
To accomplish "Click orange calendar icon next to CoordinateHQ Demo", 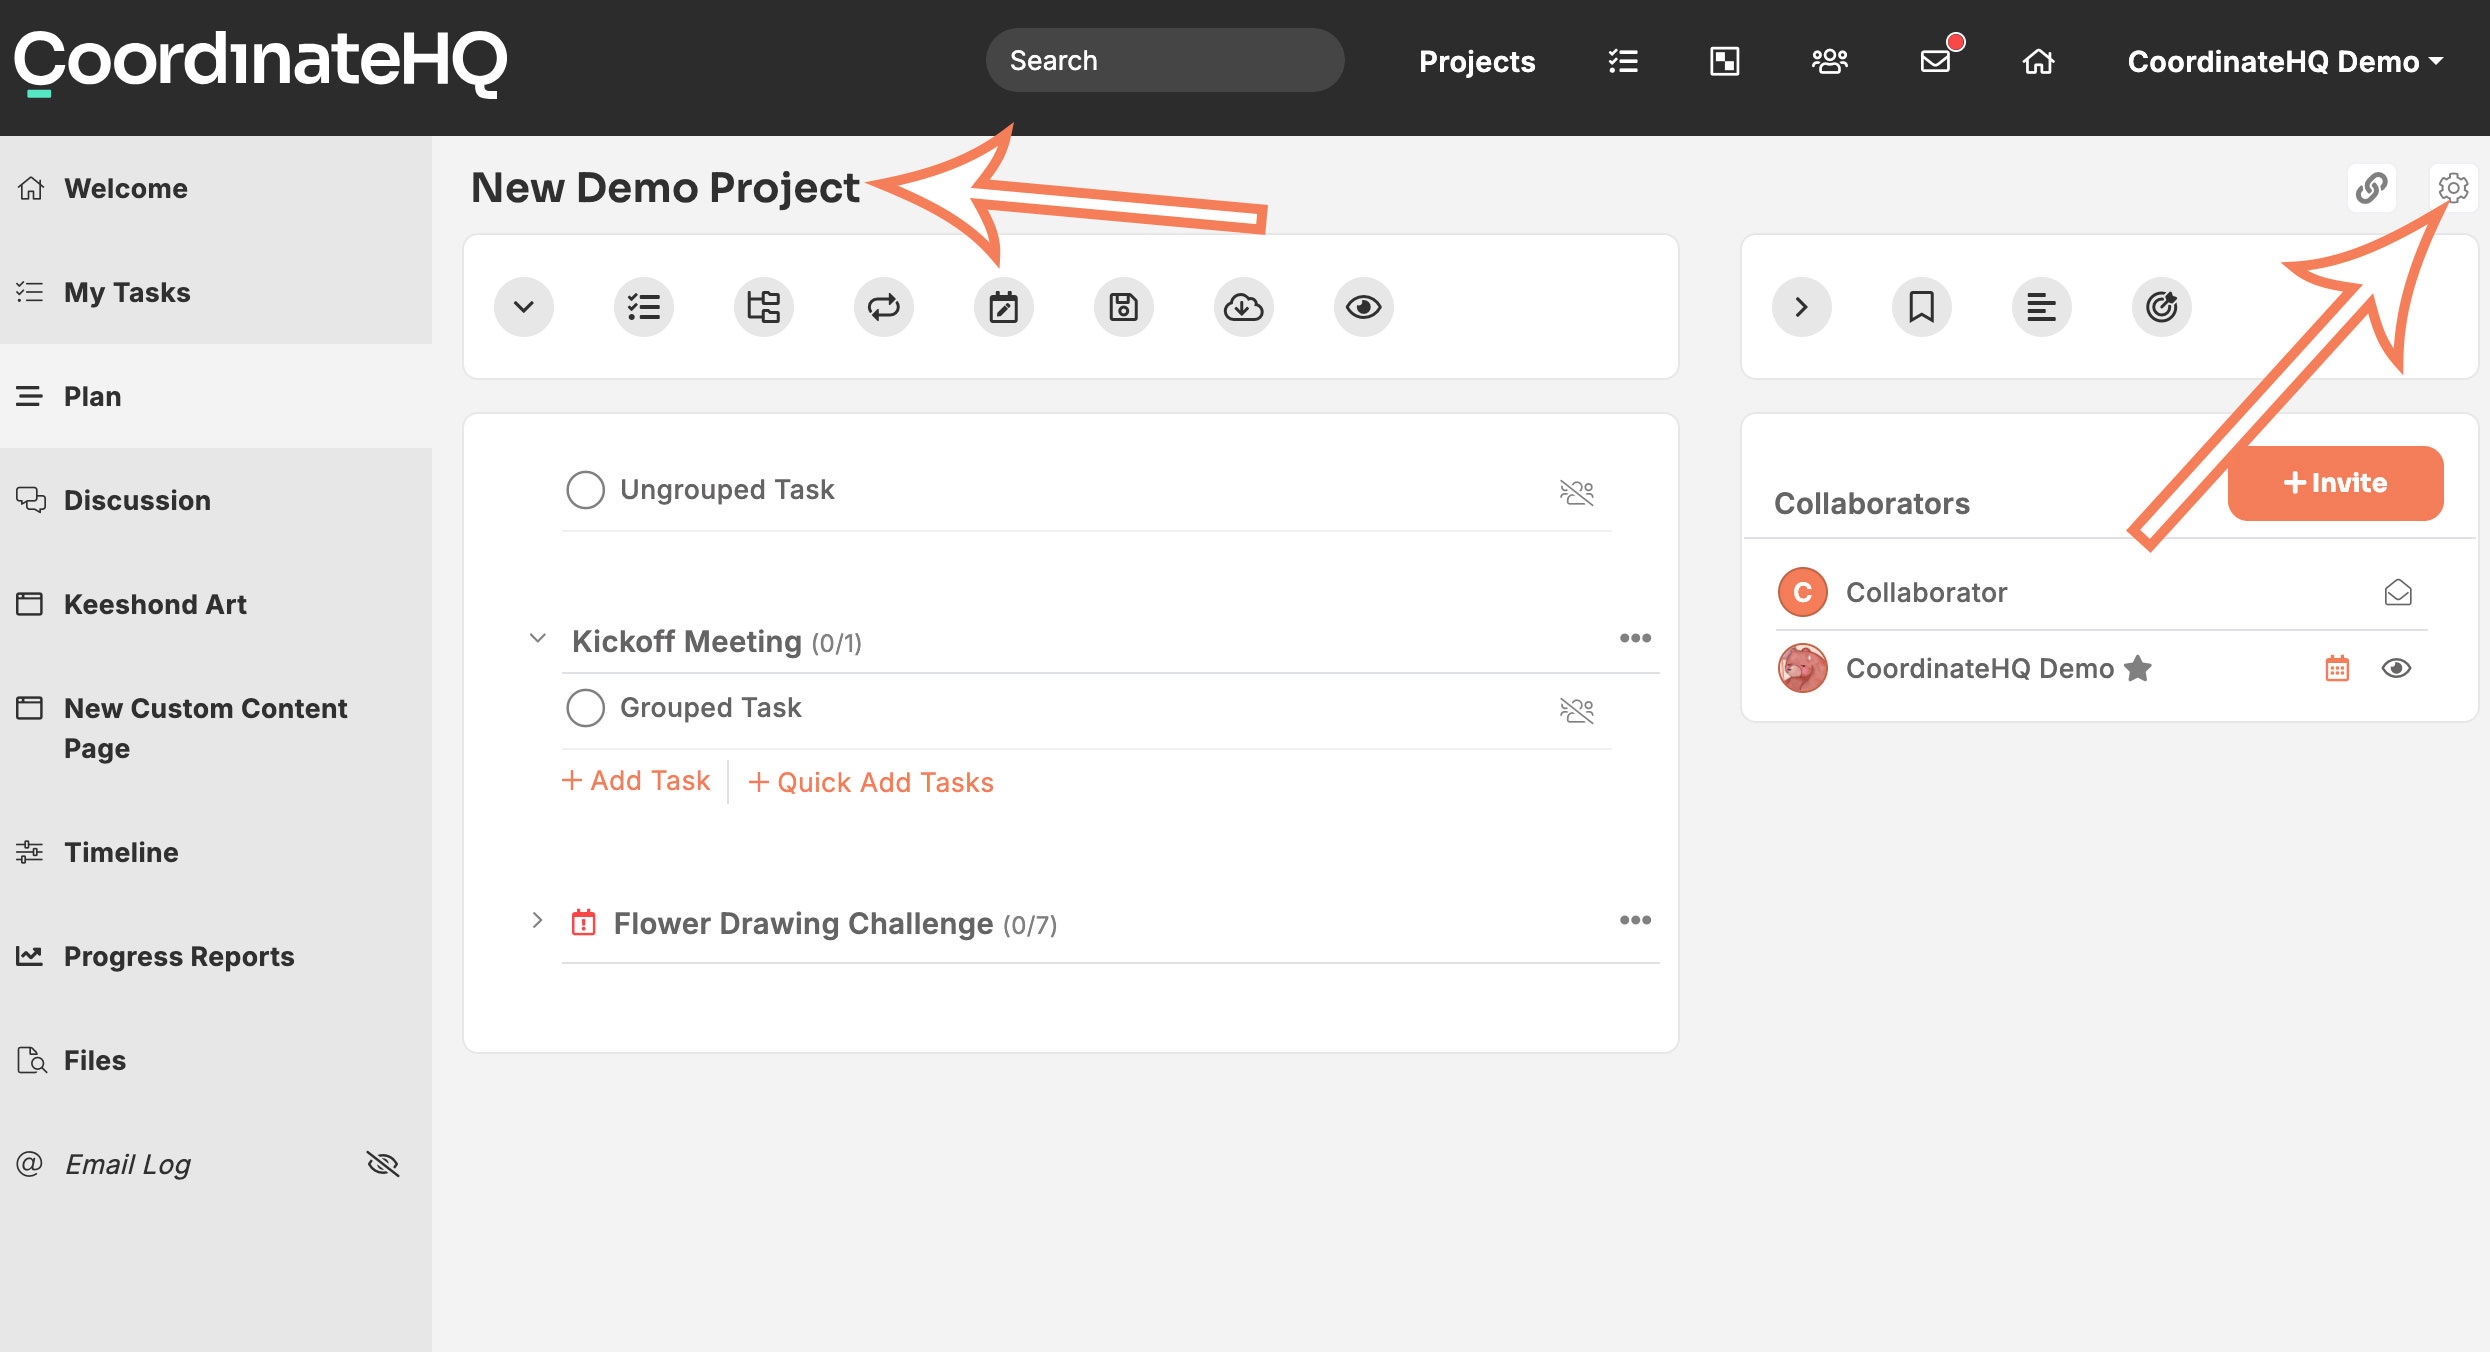I will pyautogui.click(x=2337, y=668).
